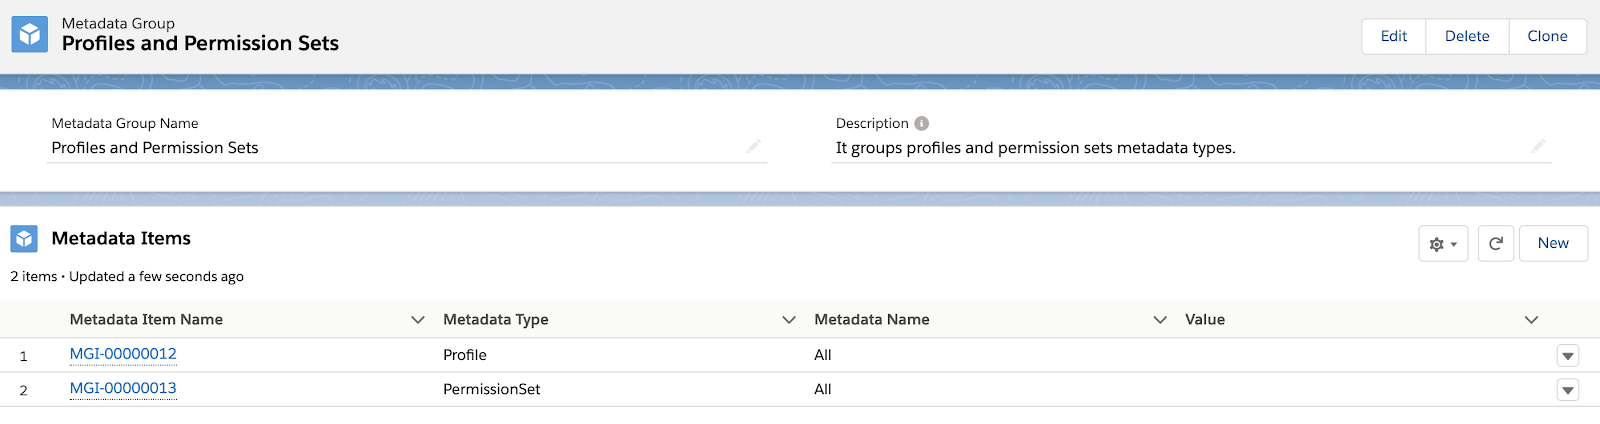Image resolution: width=1600 pixels, height=424 pixels.
Task: Open the MGI-00000013 record link
Action: 123,388
